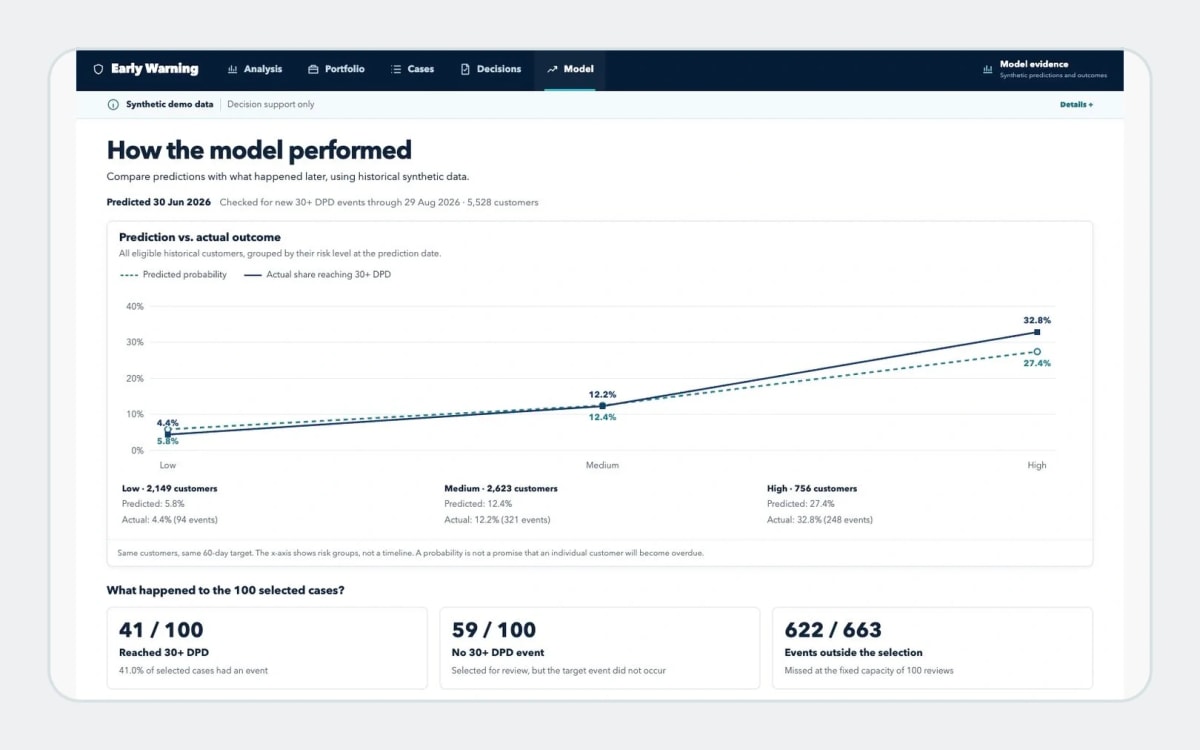The height and width of the screenshot is (750, 1200).
Task: Expand the Details + link
Action: tap(1076, 104)
